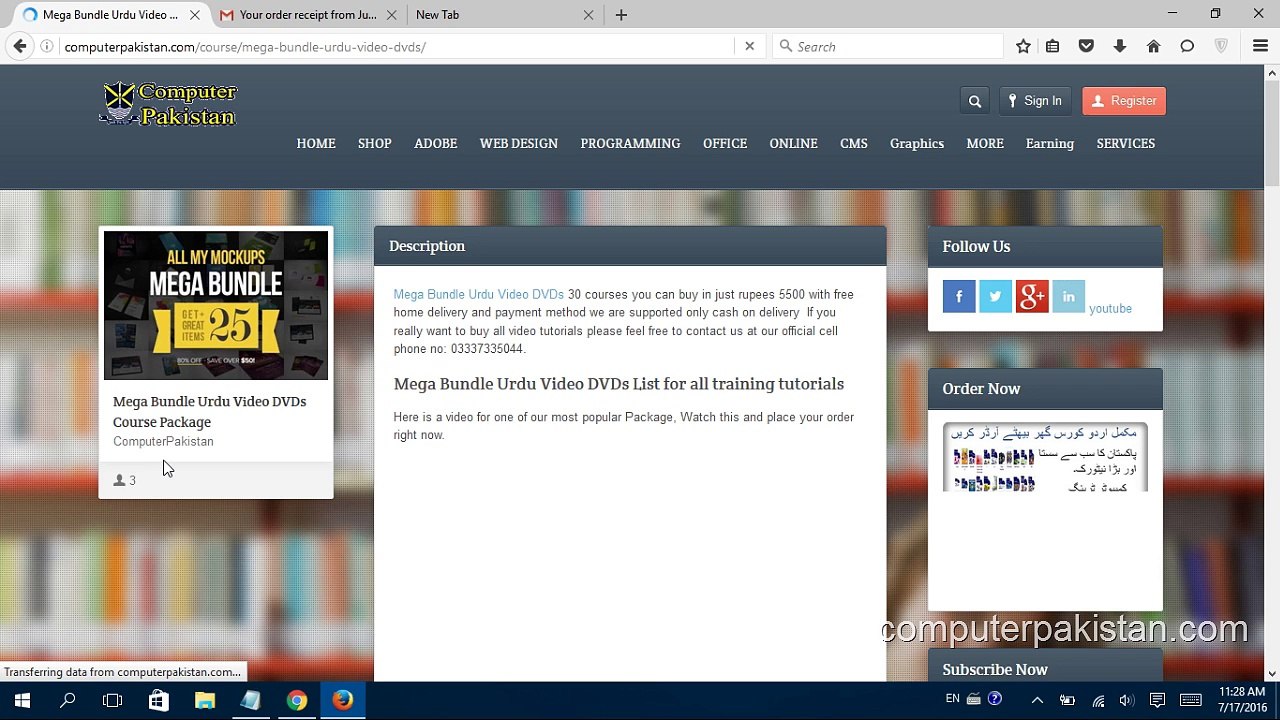
Task: Open File Explorer from taskbar
Action: click(x=205, y=700)
